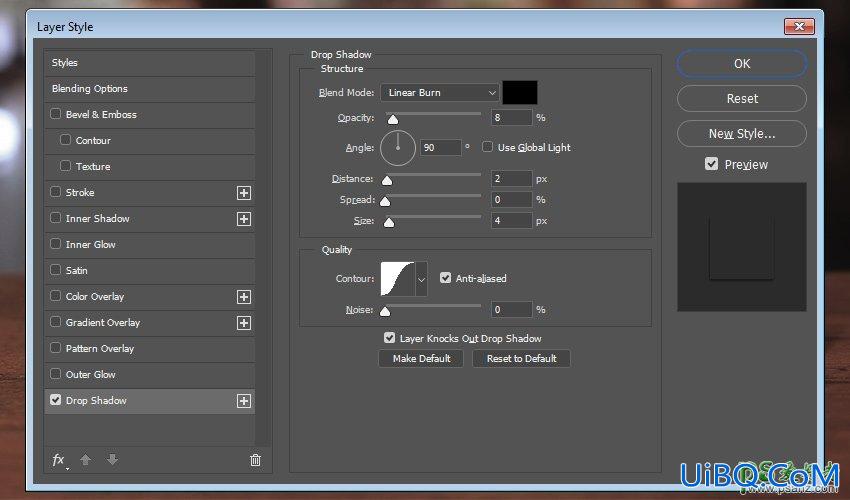Toggle Anti-aliased checkbox

point(445,278)
